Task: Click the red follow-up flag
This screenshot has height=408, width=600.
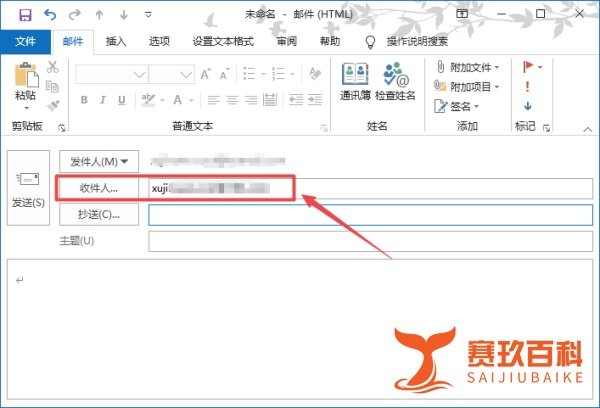Action: pyautogui.click(x=528, y=67)
